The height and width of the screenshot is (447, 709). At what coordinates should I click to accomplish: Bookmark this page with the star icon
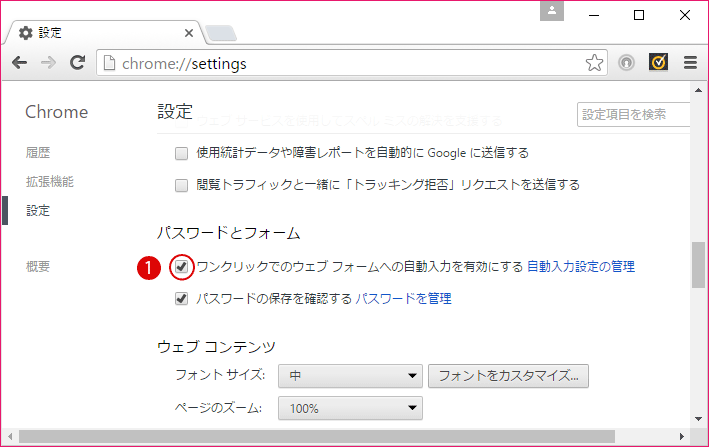click(594, 63)
